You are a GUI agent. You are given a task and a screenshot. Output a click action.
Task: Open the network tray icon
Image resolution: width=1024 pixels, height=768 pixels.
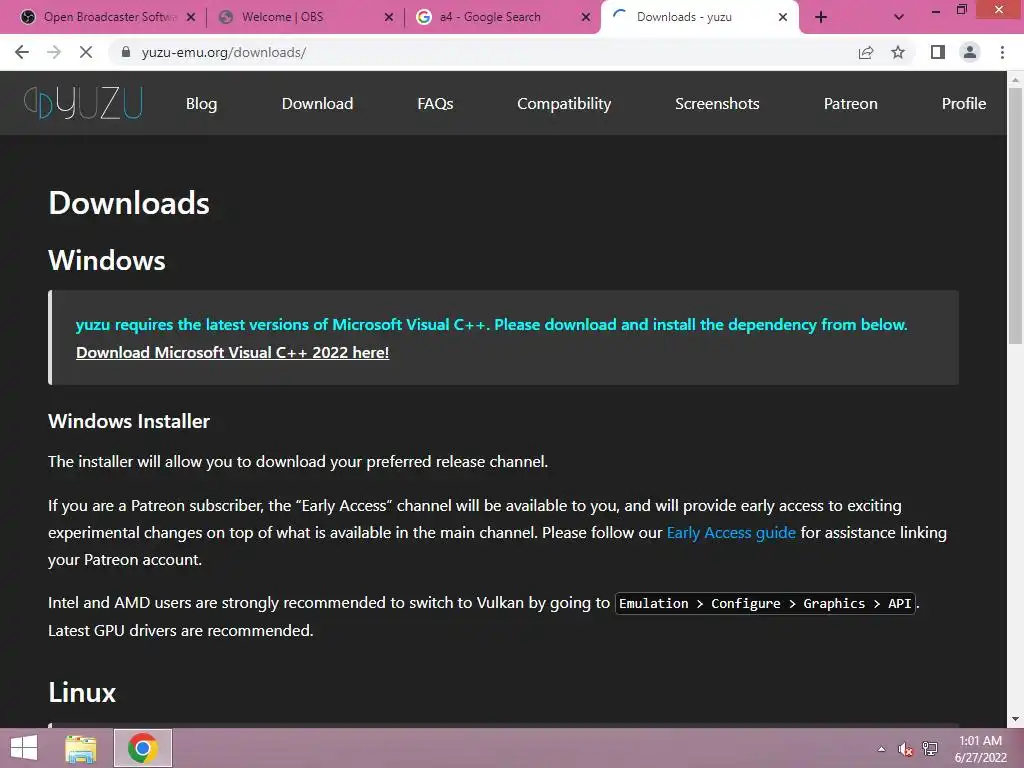pyautogui.click(x=930, y=748)
